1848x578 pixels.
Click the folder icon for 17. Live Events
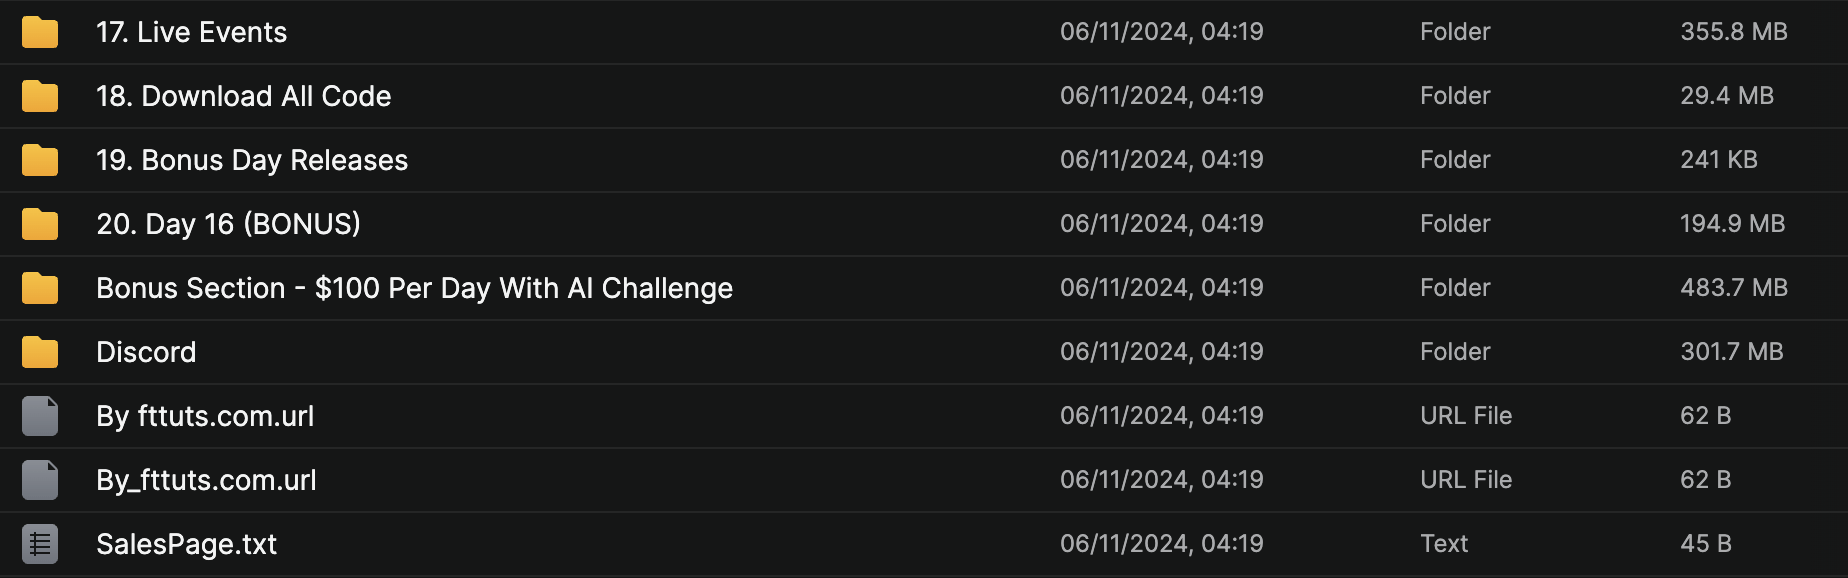[40, 32]
